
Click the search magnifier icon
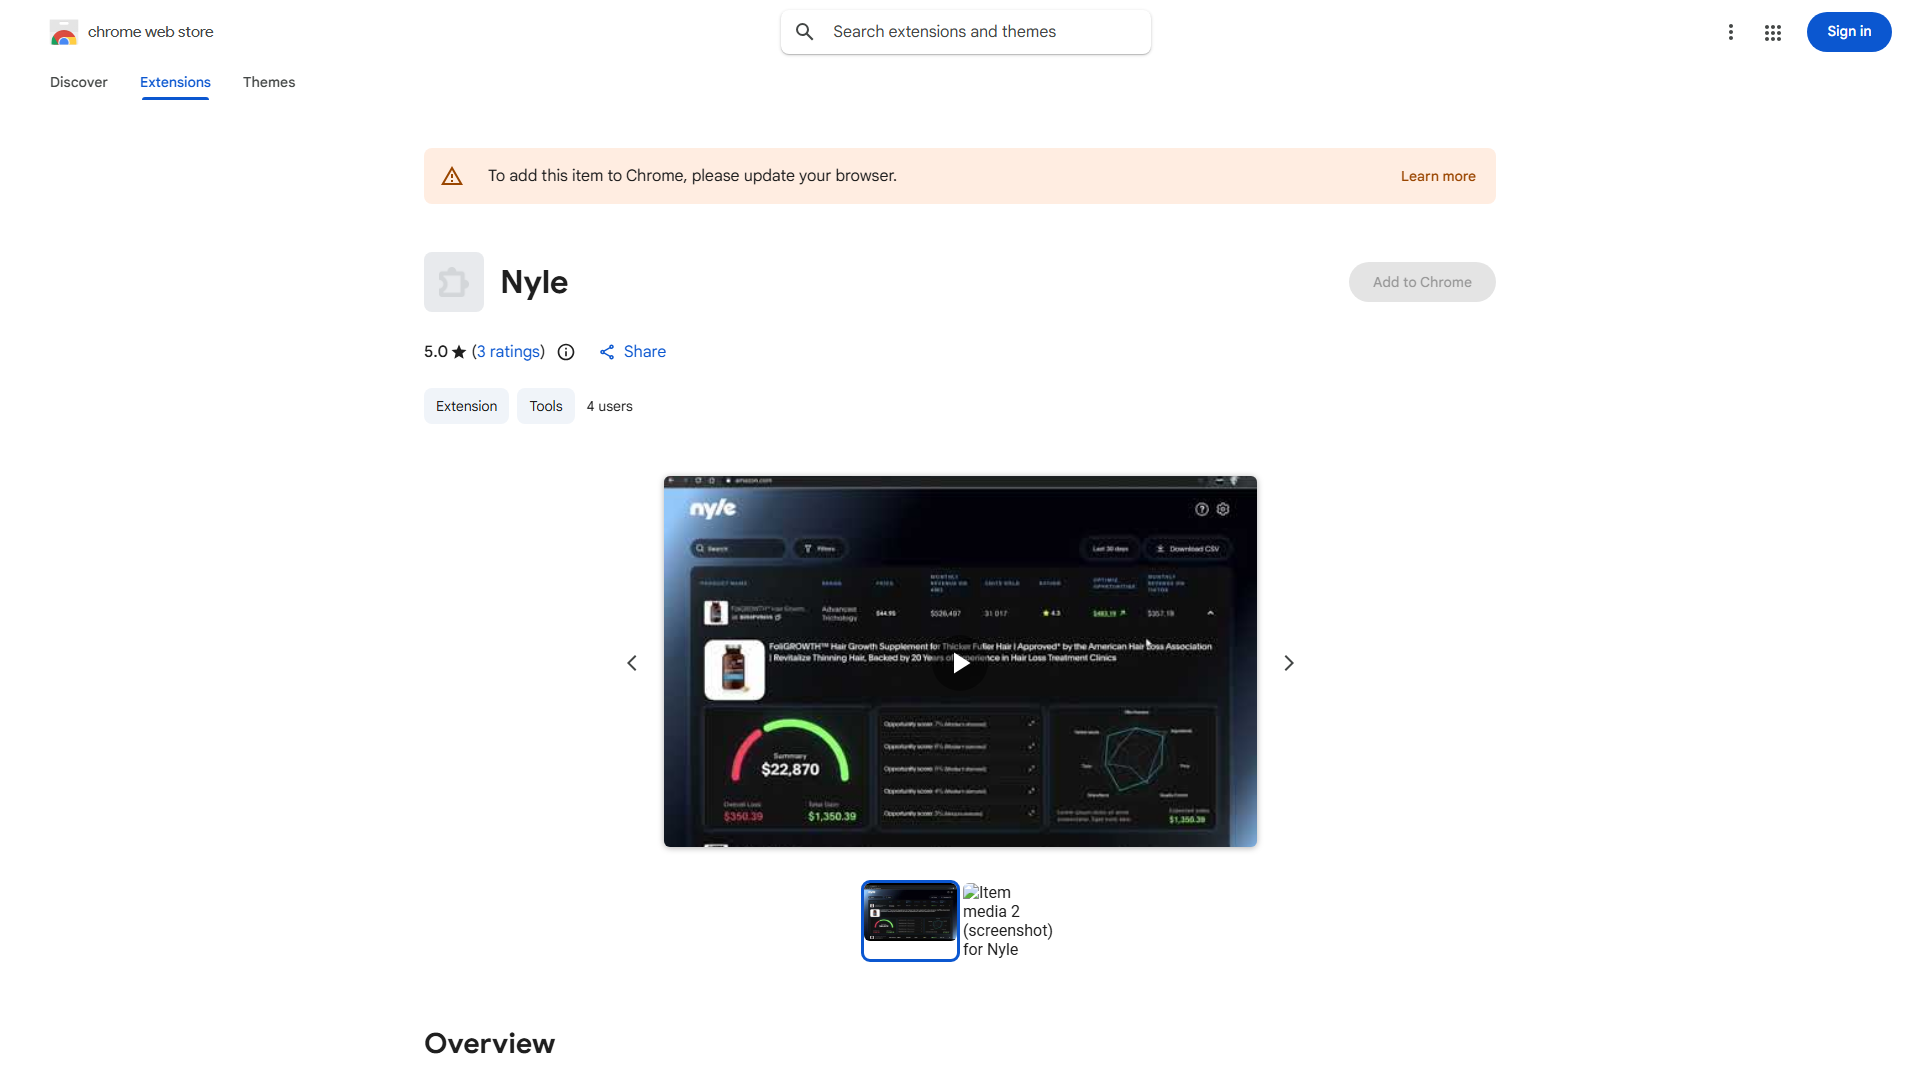805,32
